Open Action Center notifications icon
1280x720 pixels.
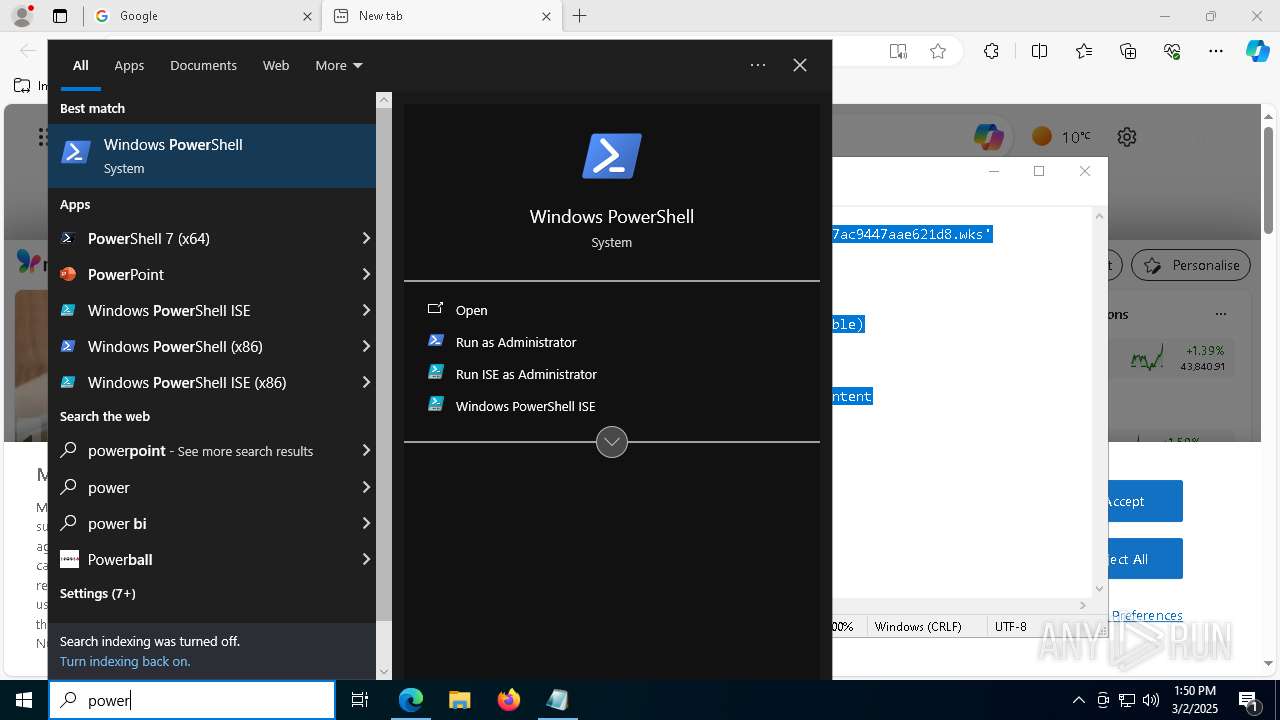[x=1248, y=700]
